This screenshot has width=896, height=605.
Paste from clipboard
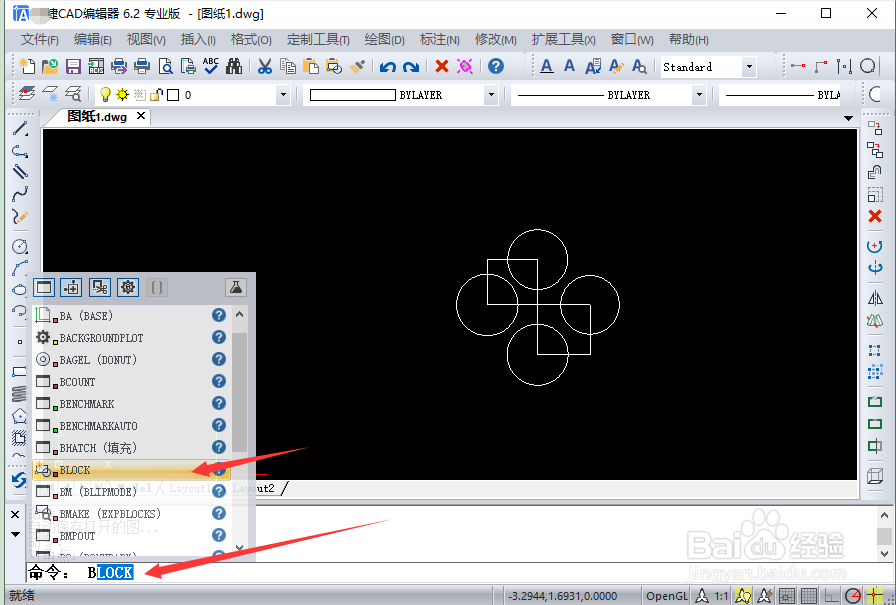point(310,66)
